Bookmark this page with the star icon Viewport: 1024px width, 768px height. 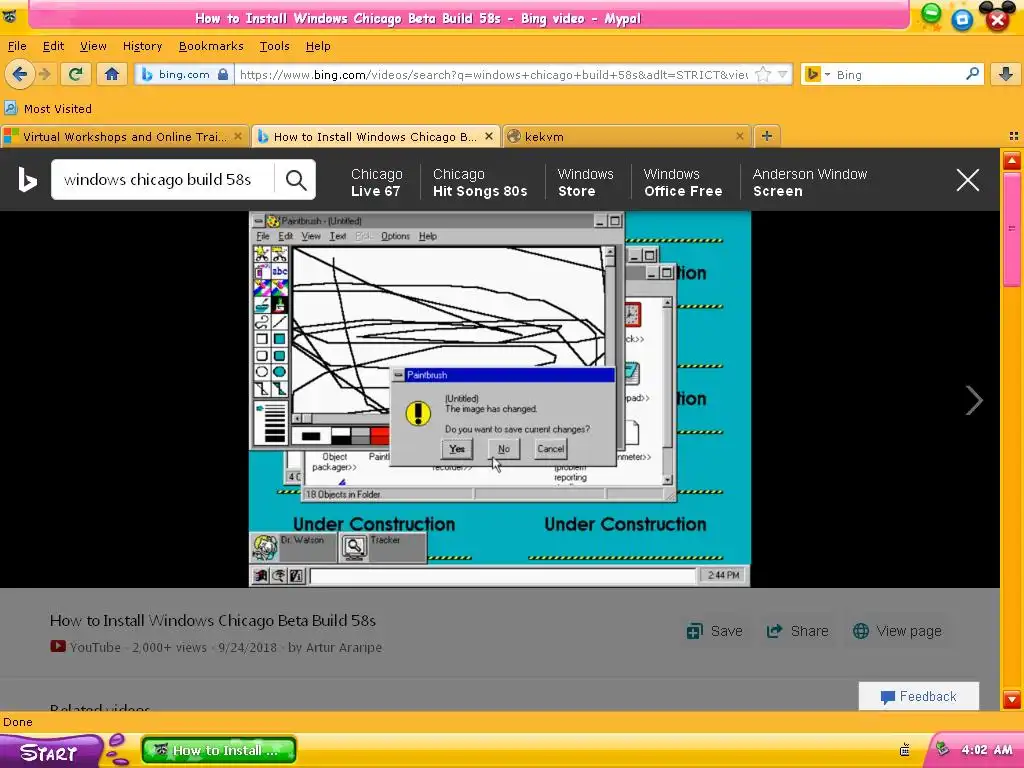(763, 74)
